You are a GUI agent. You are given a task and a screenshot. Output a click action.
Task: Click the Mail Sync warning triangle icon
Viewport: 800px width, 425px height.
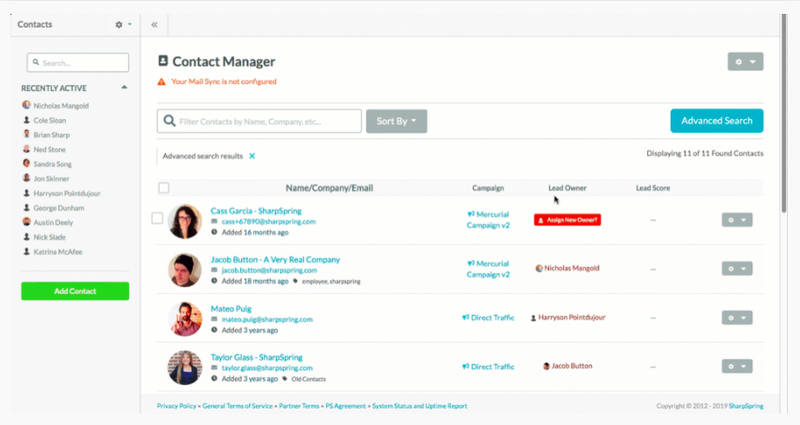162,82
